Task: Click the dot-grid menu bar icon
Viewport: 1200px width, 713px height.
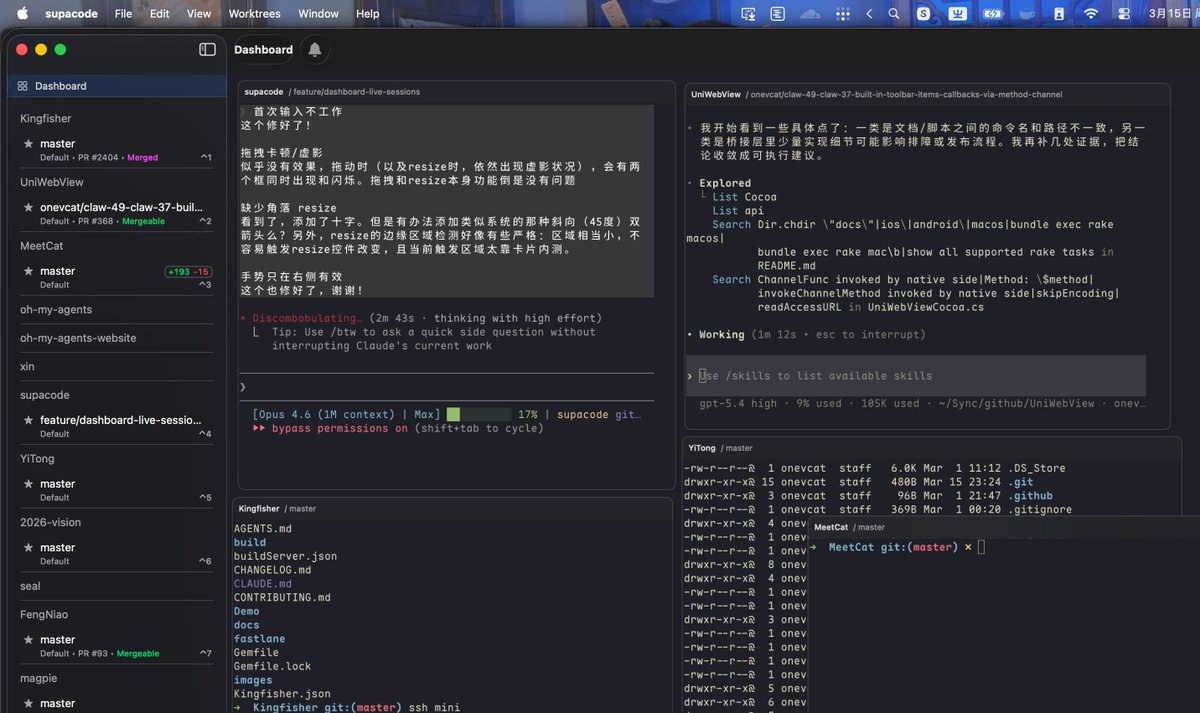Action: (x=842, y=13)
